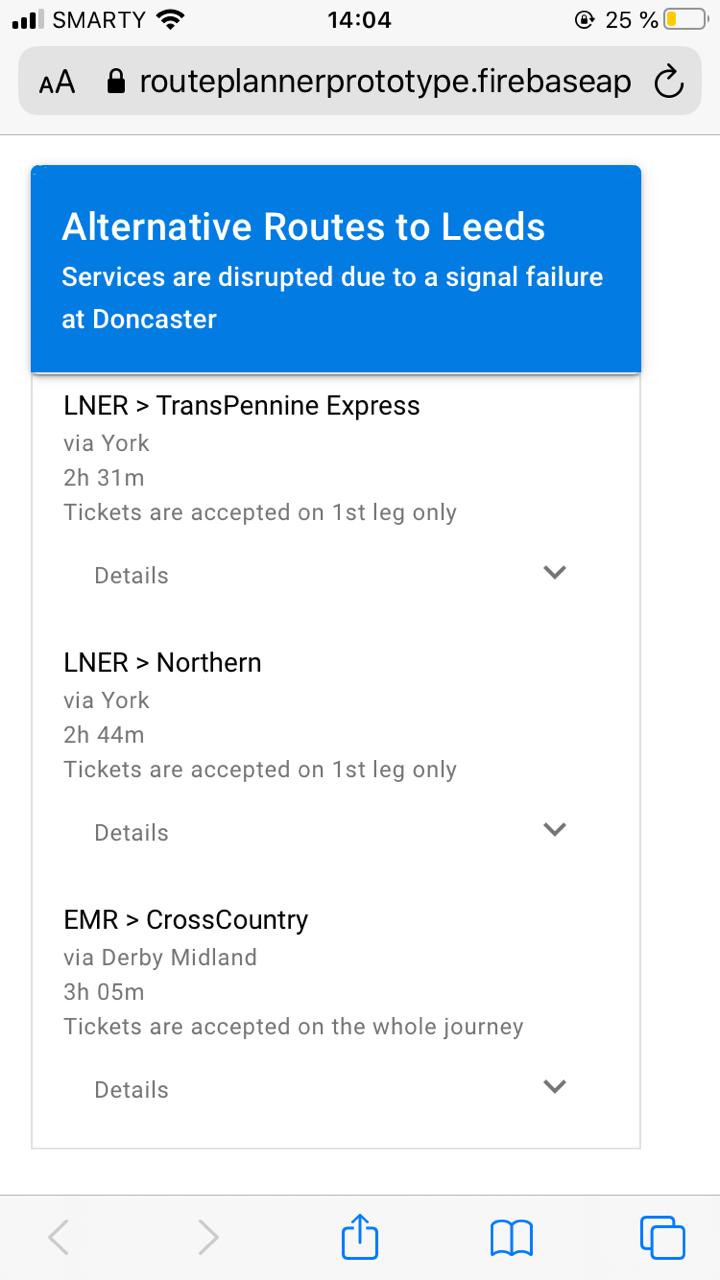Open the Safari share sheet icon

[x=360, y=1237]
